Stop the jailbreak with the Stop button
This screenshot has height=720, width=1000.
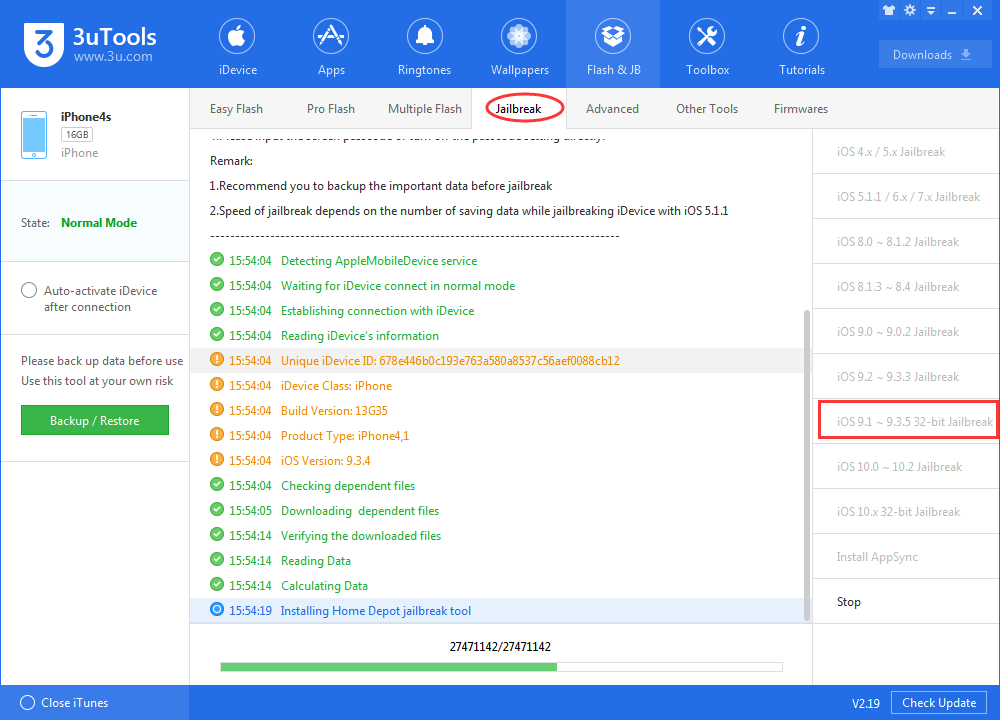[x=906, y=601]
